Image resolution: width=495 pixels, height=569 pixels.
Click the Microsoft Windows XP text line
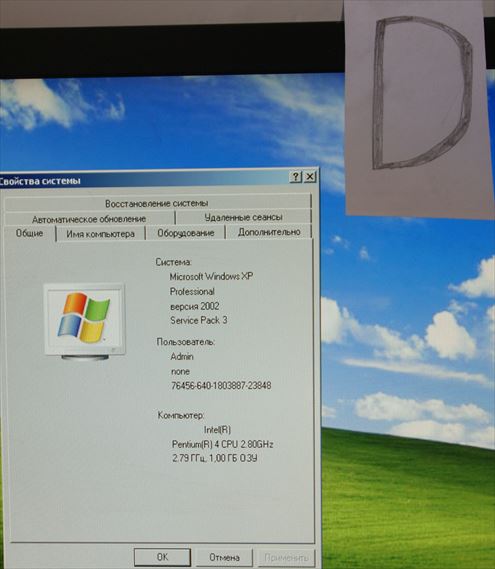point(211,277)
